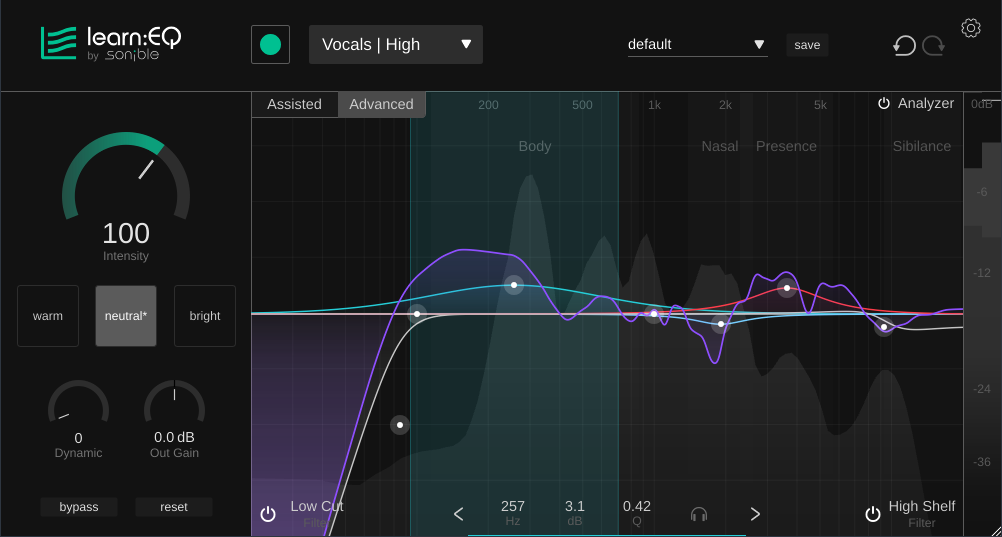The image size is (1002, 537).
Task: Click the 257 Hz frequency value
Action: click(513, 507)
